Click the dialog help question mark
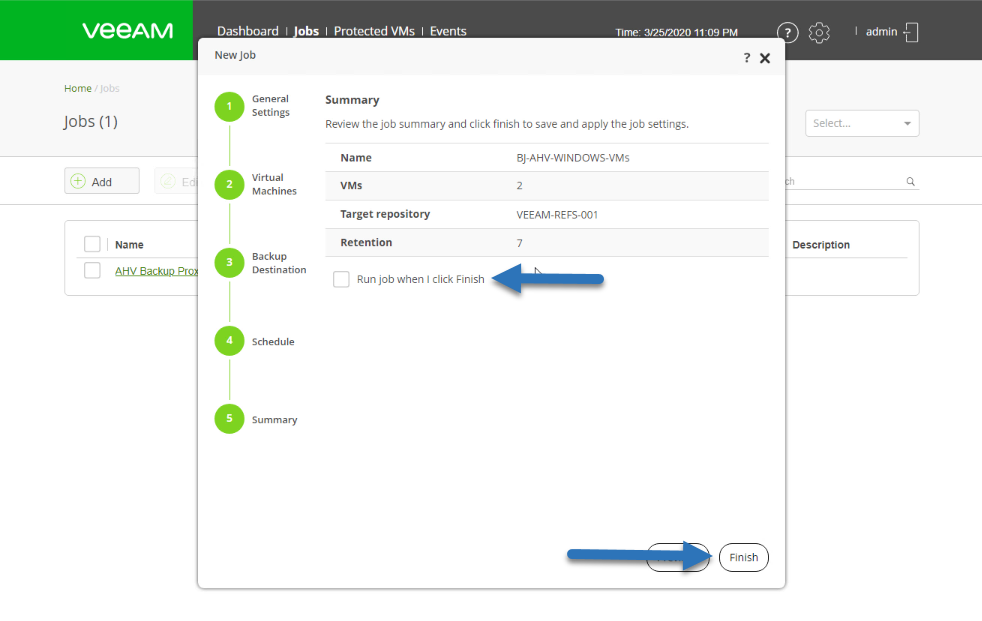 (747, 58)
